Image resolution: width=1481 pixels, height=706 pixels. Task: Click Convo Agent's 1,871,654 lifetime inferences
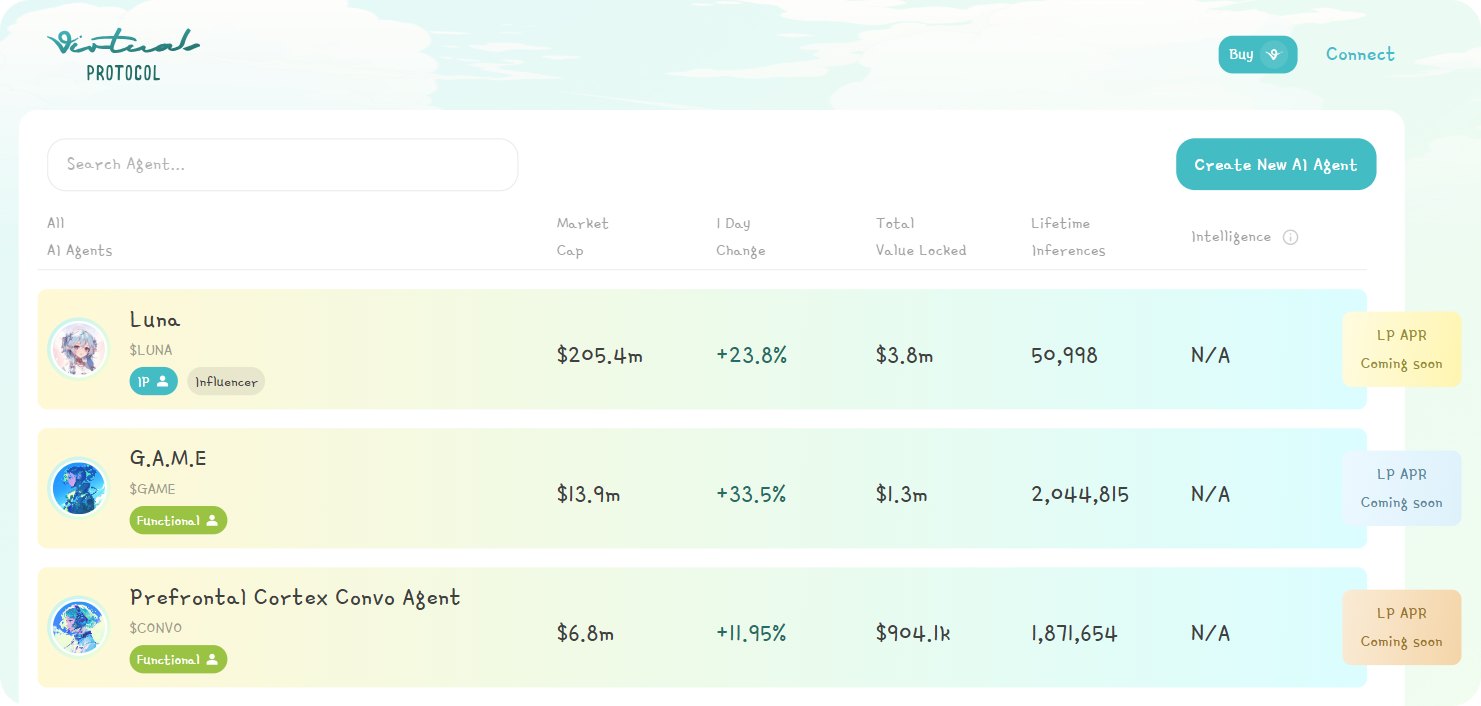tap(1074, 633)
